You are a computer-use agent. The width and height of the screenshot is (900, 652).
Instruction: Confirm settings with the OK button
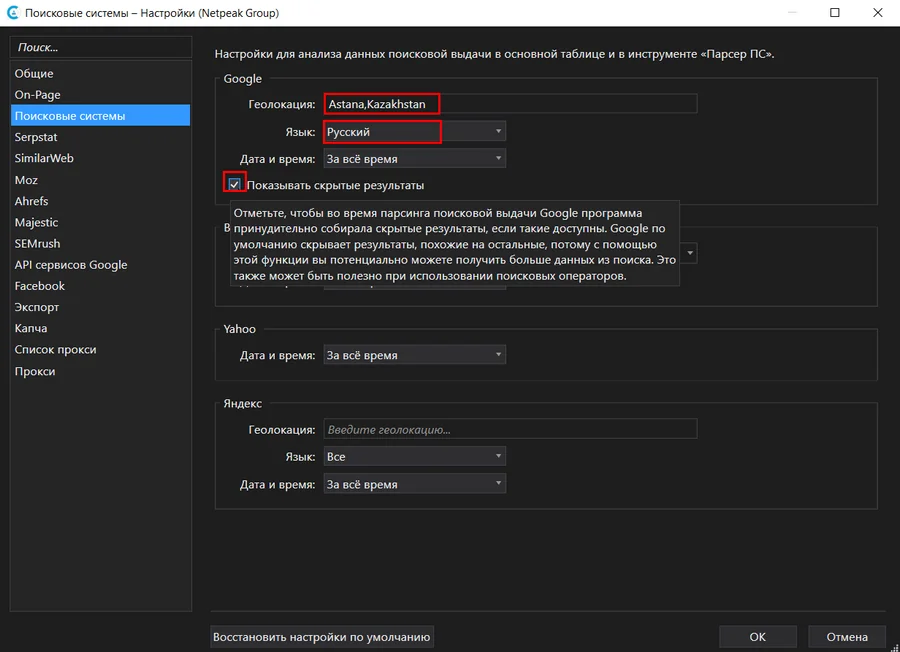tap(758, 637)
